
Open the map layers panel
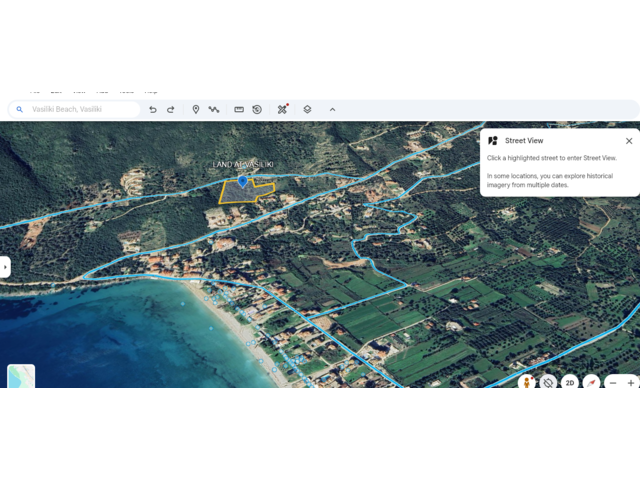(307, 110)
